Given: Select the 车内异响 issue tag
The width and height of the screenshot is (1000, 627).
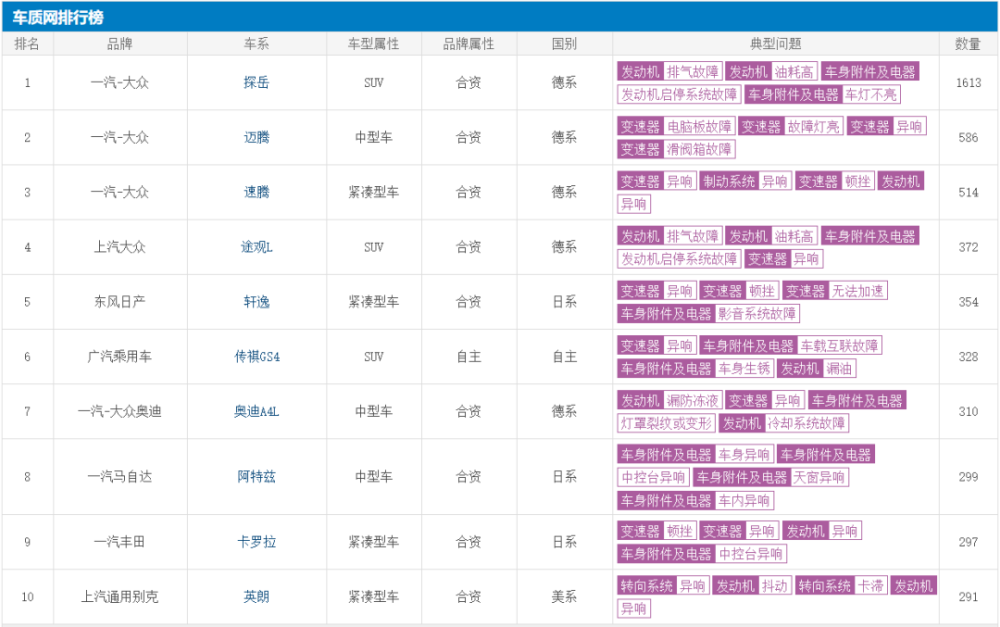Looking at the screenshot, I should (744, 501).
